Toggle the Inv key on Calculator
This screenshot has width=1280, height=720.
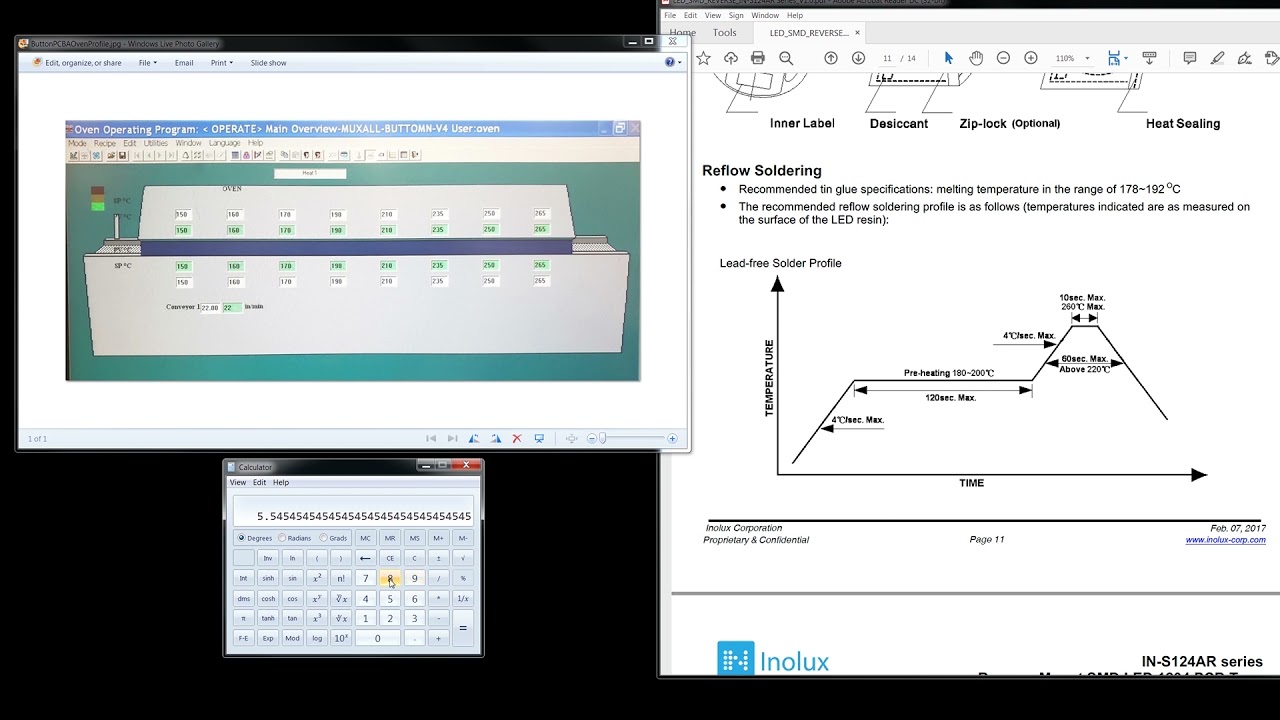267,558
